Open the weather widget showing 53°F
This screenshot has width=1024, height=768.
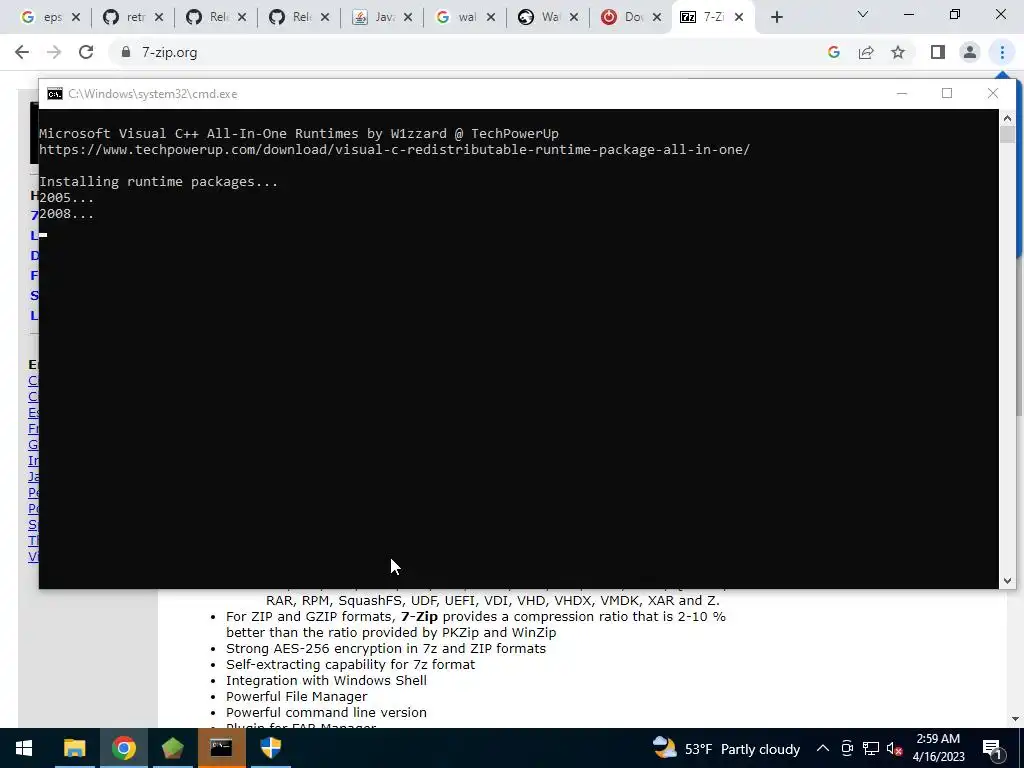point(726,748)
